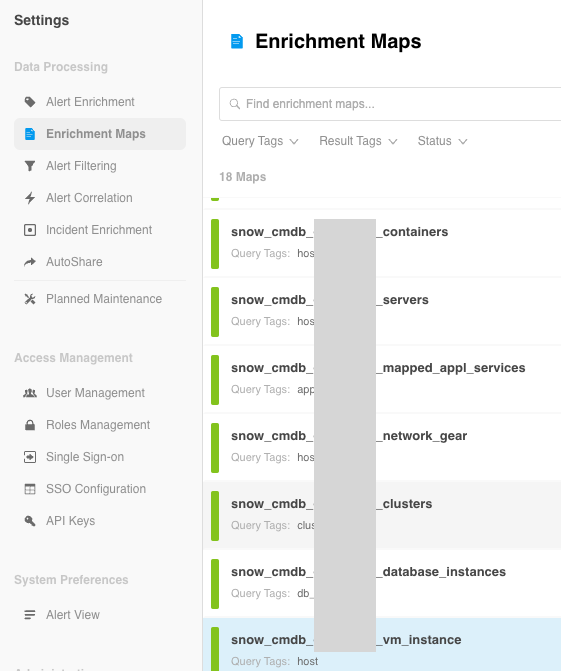Click the Incident Enrichment square icon

pos(30,230)
